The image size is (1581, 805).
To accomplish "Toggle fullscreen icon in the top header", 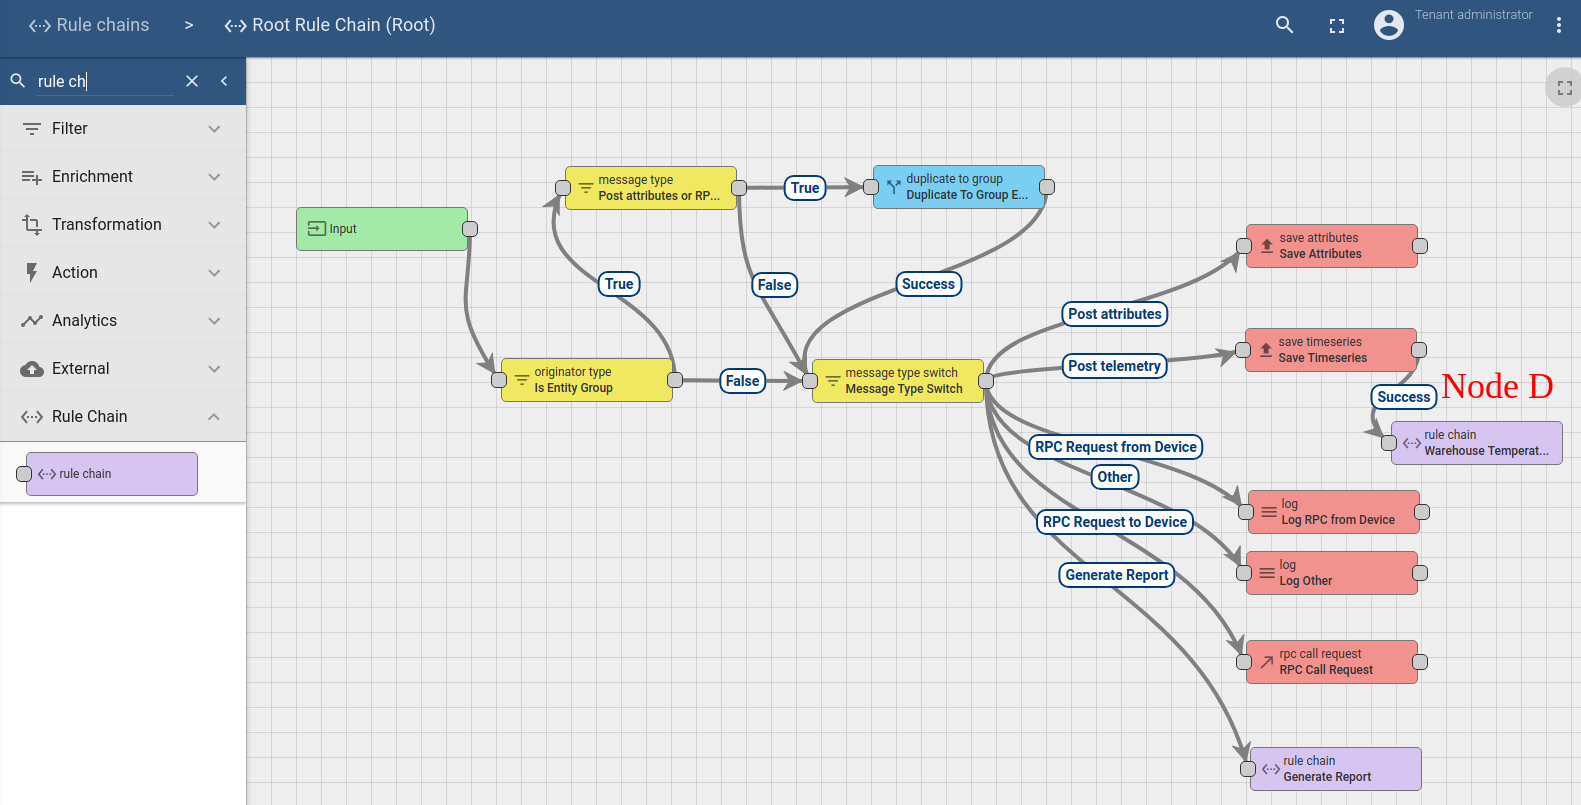I will point(1336,26).
